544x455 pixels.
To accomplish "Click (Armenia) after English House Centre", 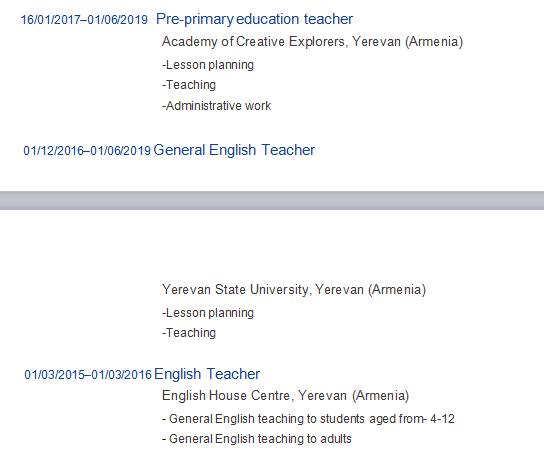I will pyautogui.click(x=381, y=396).
